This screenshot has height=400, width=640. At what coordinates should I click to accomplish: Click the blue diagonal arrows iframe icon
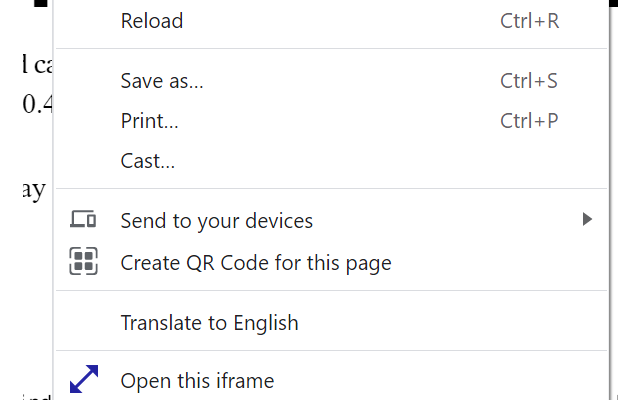(x=83, y=380)
